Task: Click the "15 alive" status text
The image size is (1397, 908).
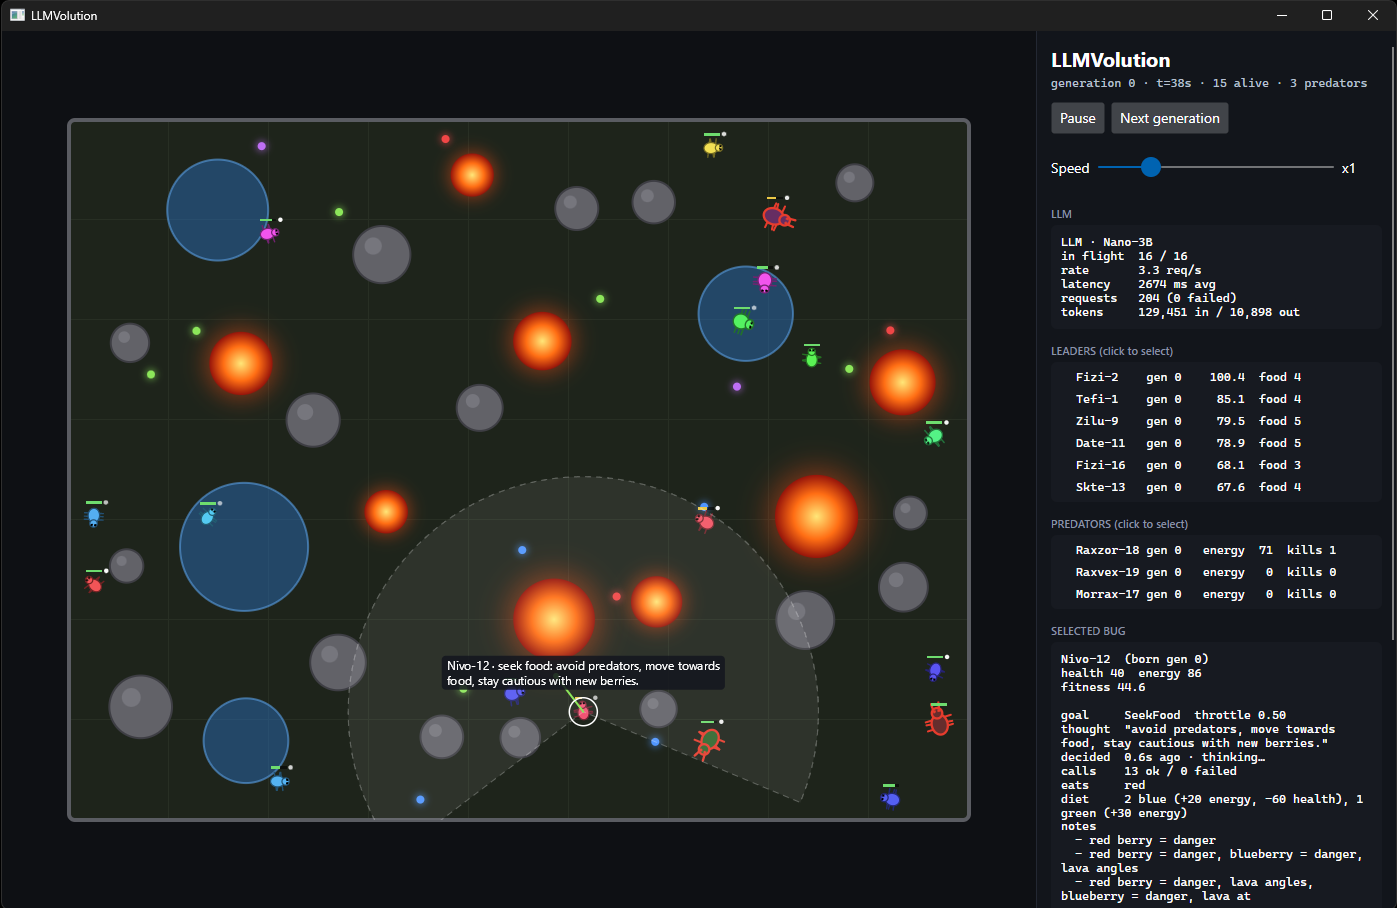Action: (x=1241, y=83)
